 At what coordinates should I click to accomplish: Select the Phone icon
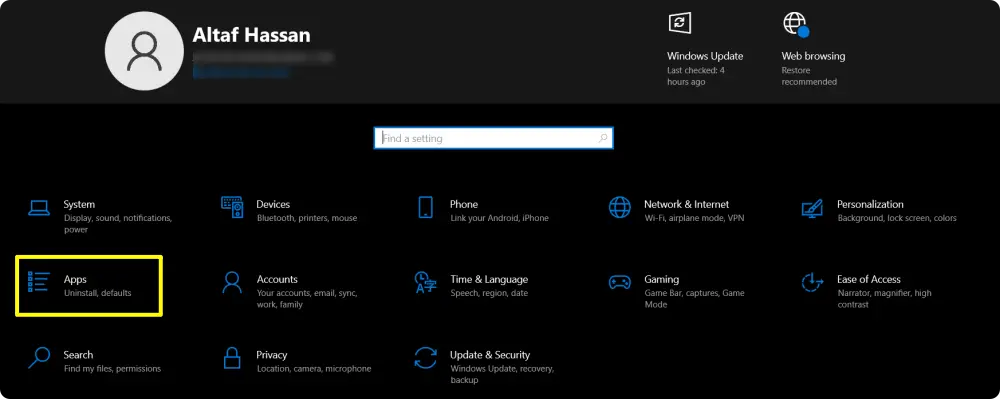[x=425, y=207]
